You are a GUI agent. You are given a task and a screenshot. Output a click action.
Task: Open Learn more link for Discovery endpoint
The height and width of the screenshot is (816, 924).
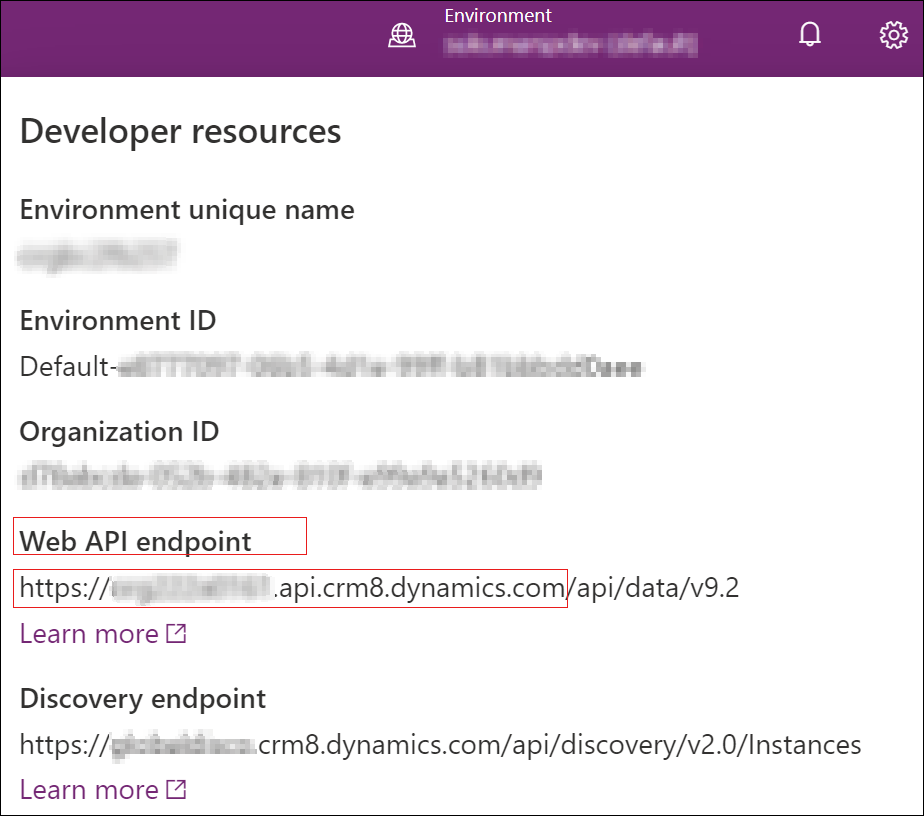click(89, 790)
